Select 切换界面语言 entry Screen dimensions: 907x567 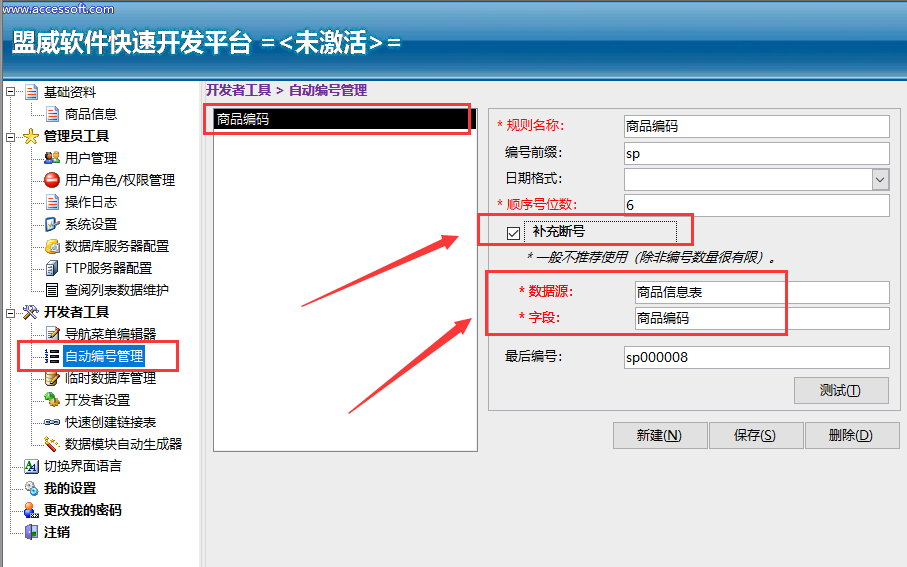tap(83, 466)
